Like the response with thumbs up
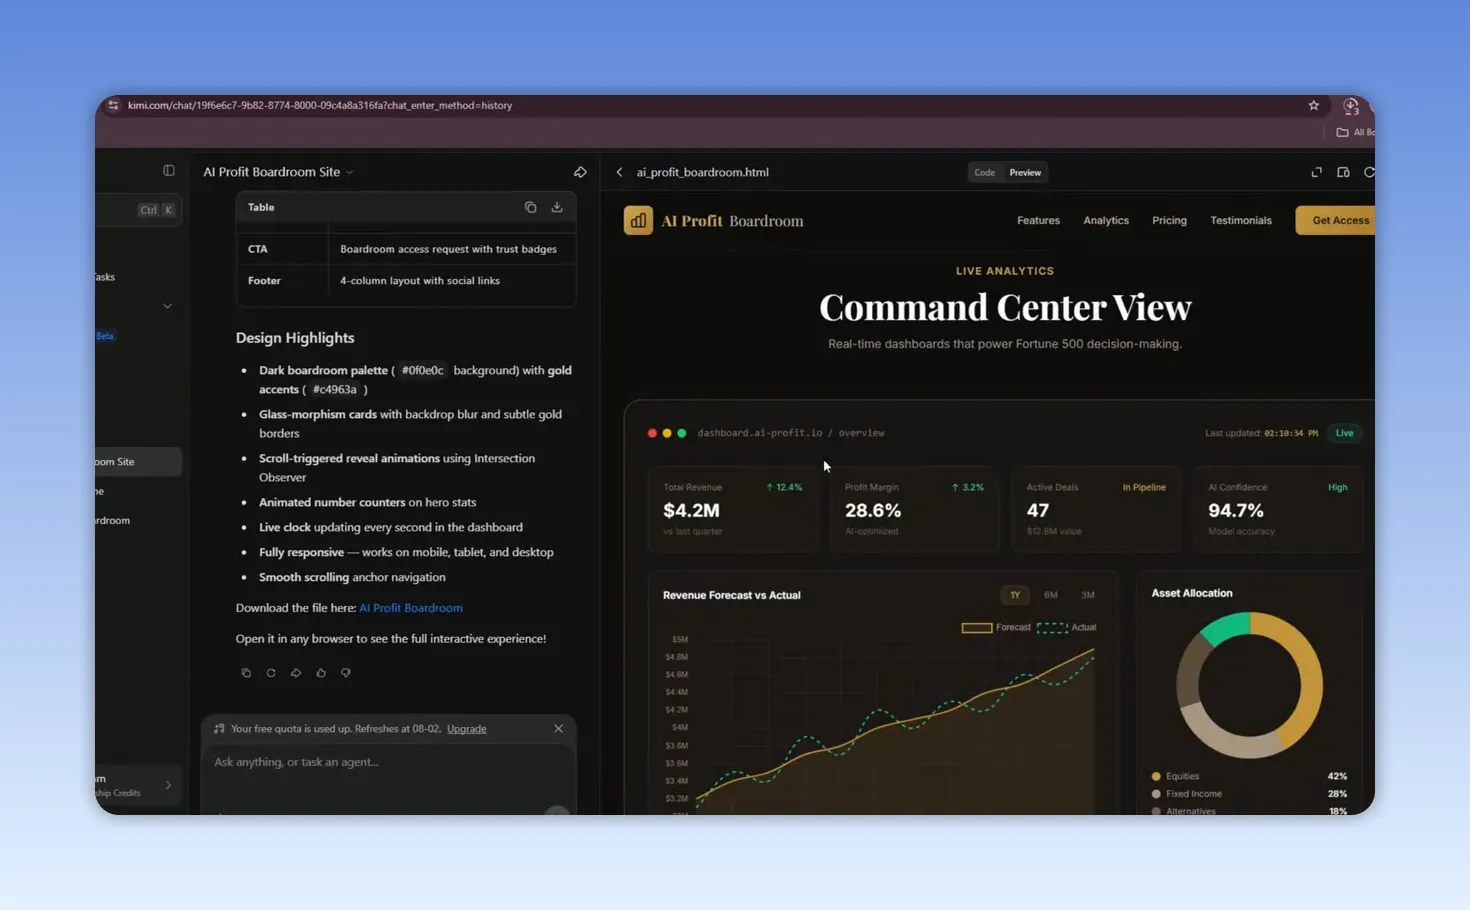1470x910 pixels. pos(321,673)
